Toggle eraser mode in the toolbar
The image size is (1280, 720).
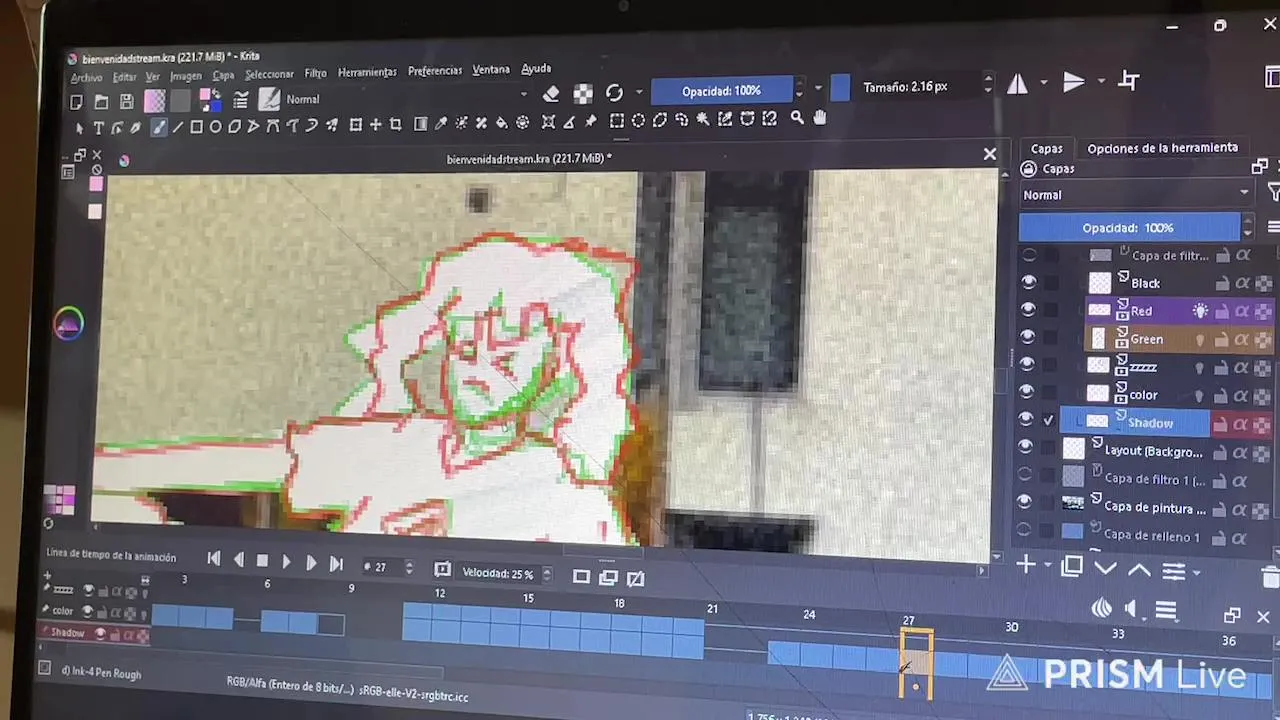551,94
